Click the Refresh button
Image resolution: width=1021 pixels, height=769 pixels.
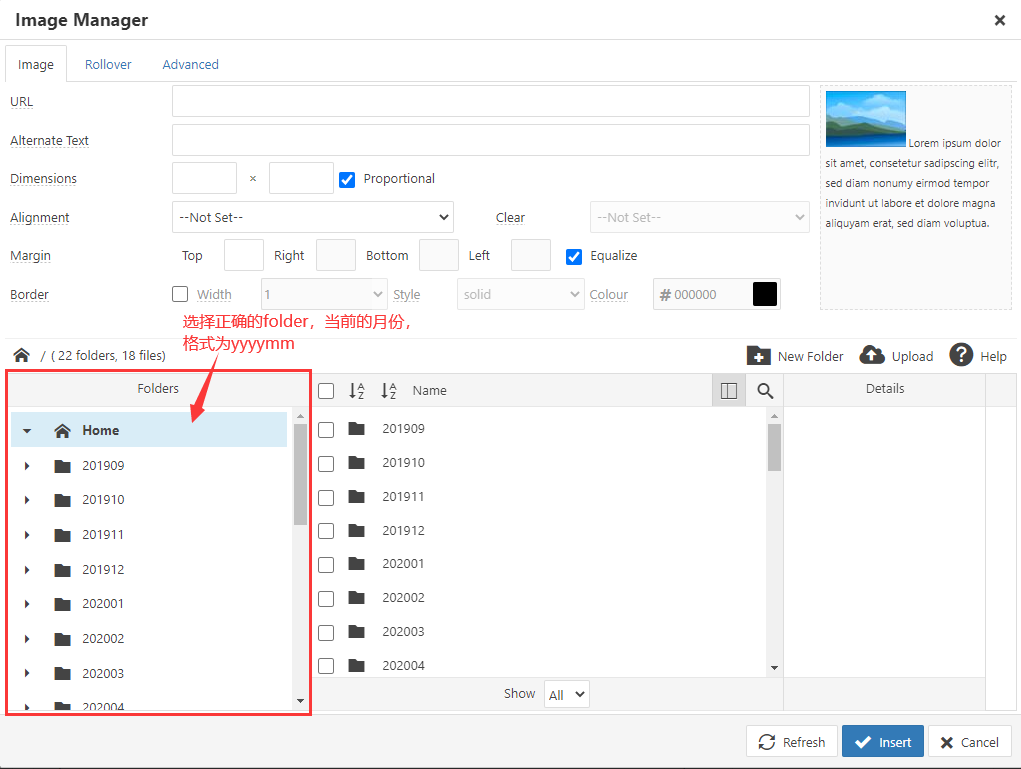tap(792, 742)
